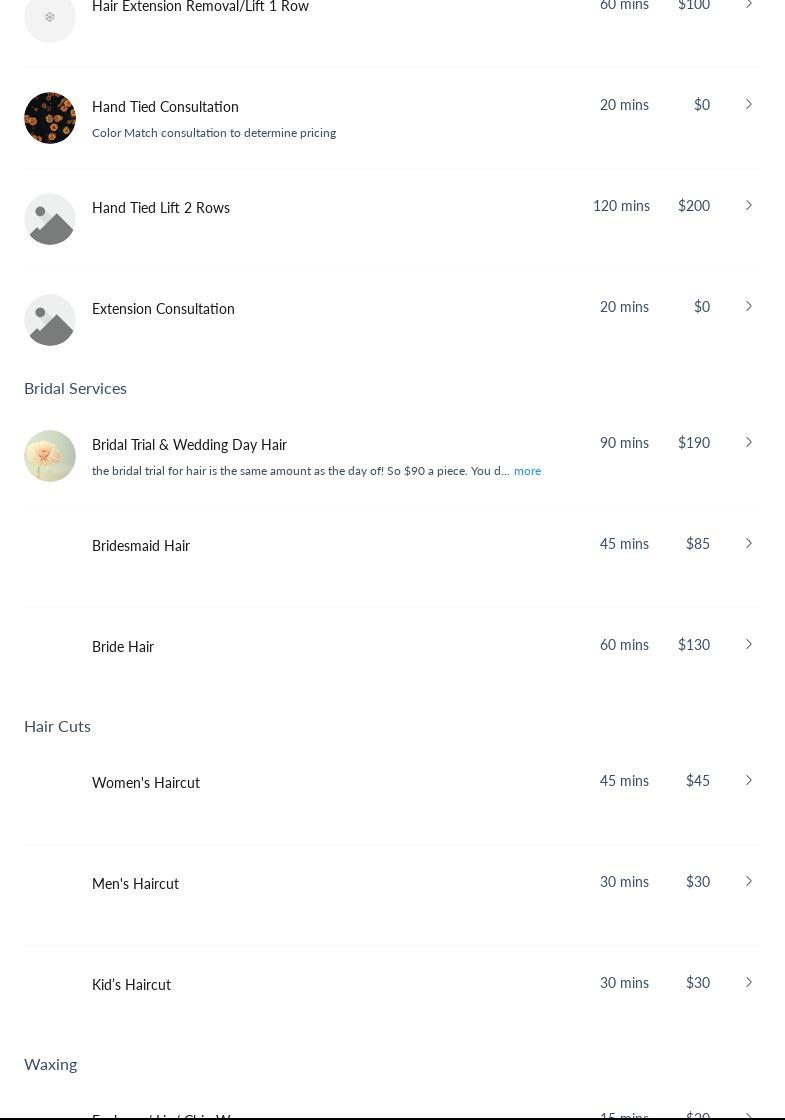The image size is (785, 1120).
Task: Click arrow next to Extension Consultation
Action: (748, 307)
